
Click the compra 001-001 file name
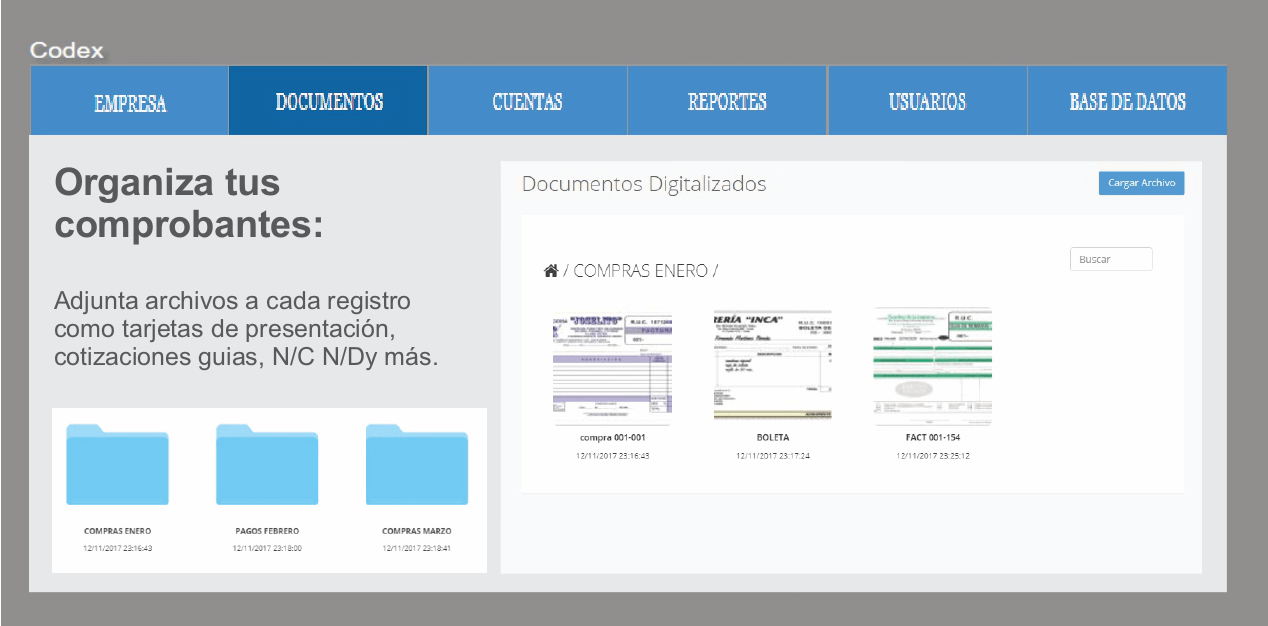pyautogui.click(x=613, y=438)
